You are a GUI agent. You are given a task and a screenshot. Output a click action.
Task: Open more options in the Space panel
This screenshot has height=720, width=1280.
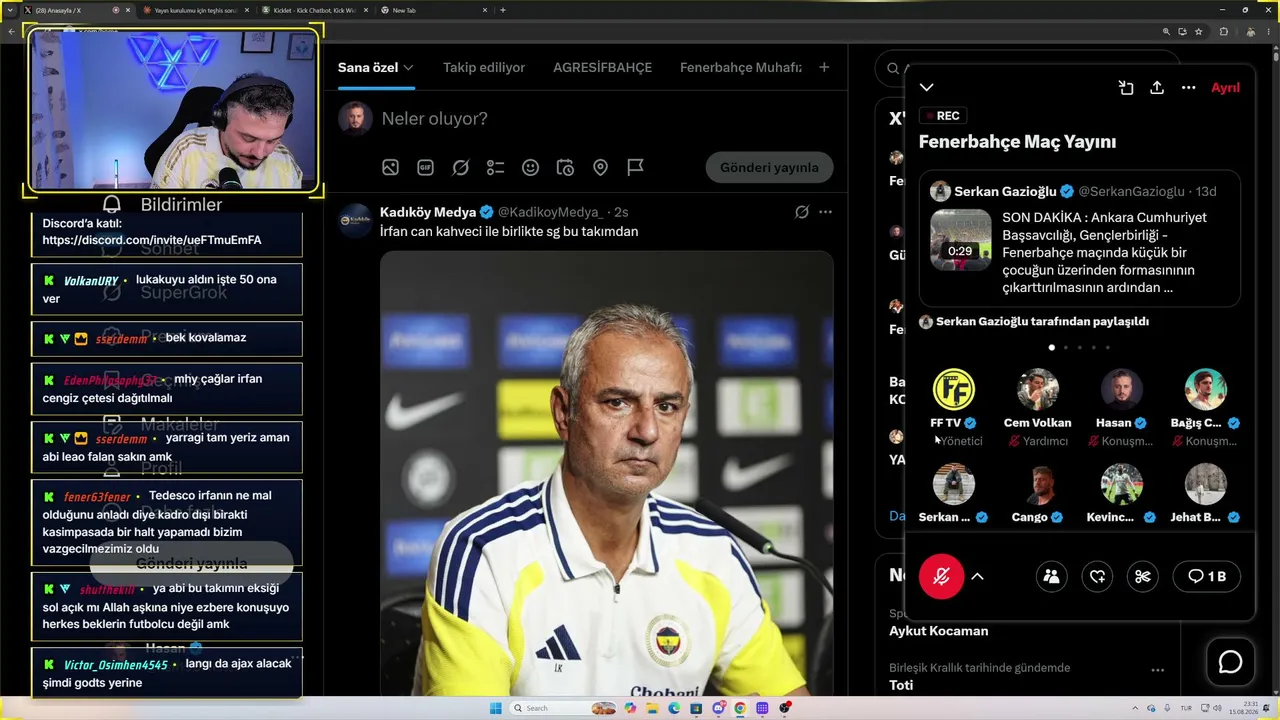pos(1188,88)
